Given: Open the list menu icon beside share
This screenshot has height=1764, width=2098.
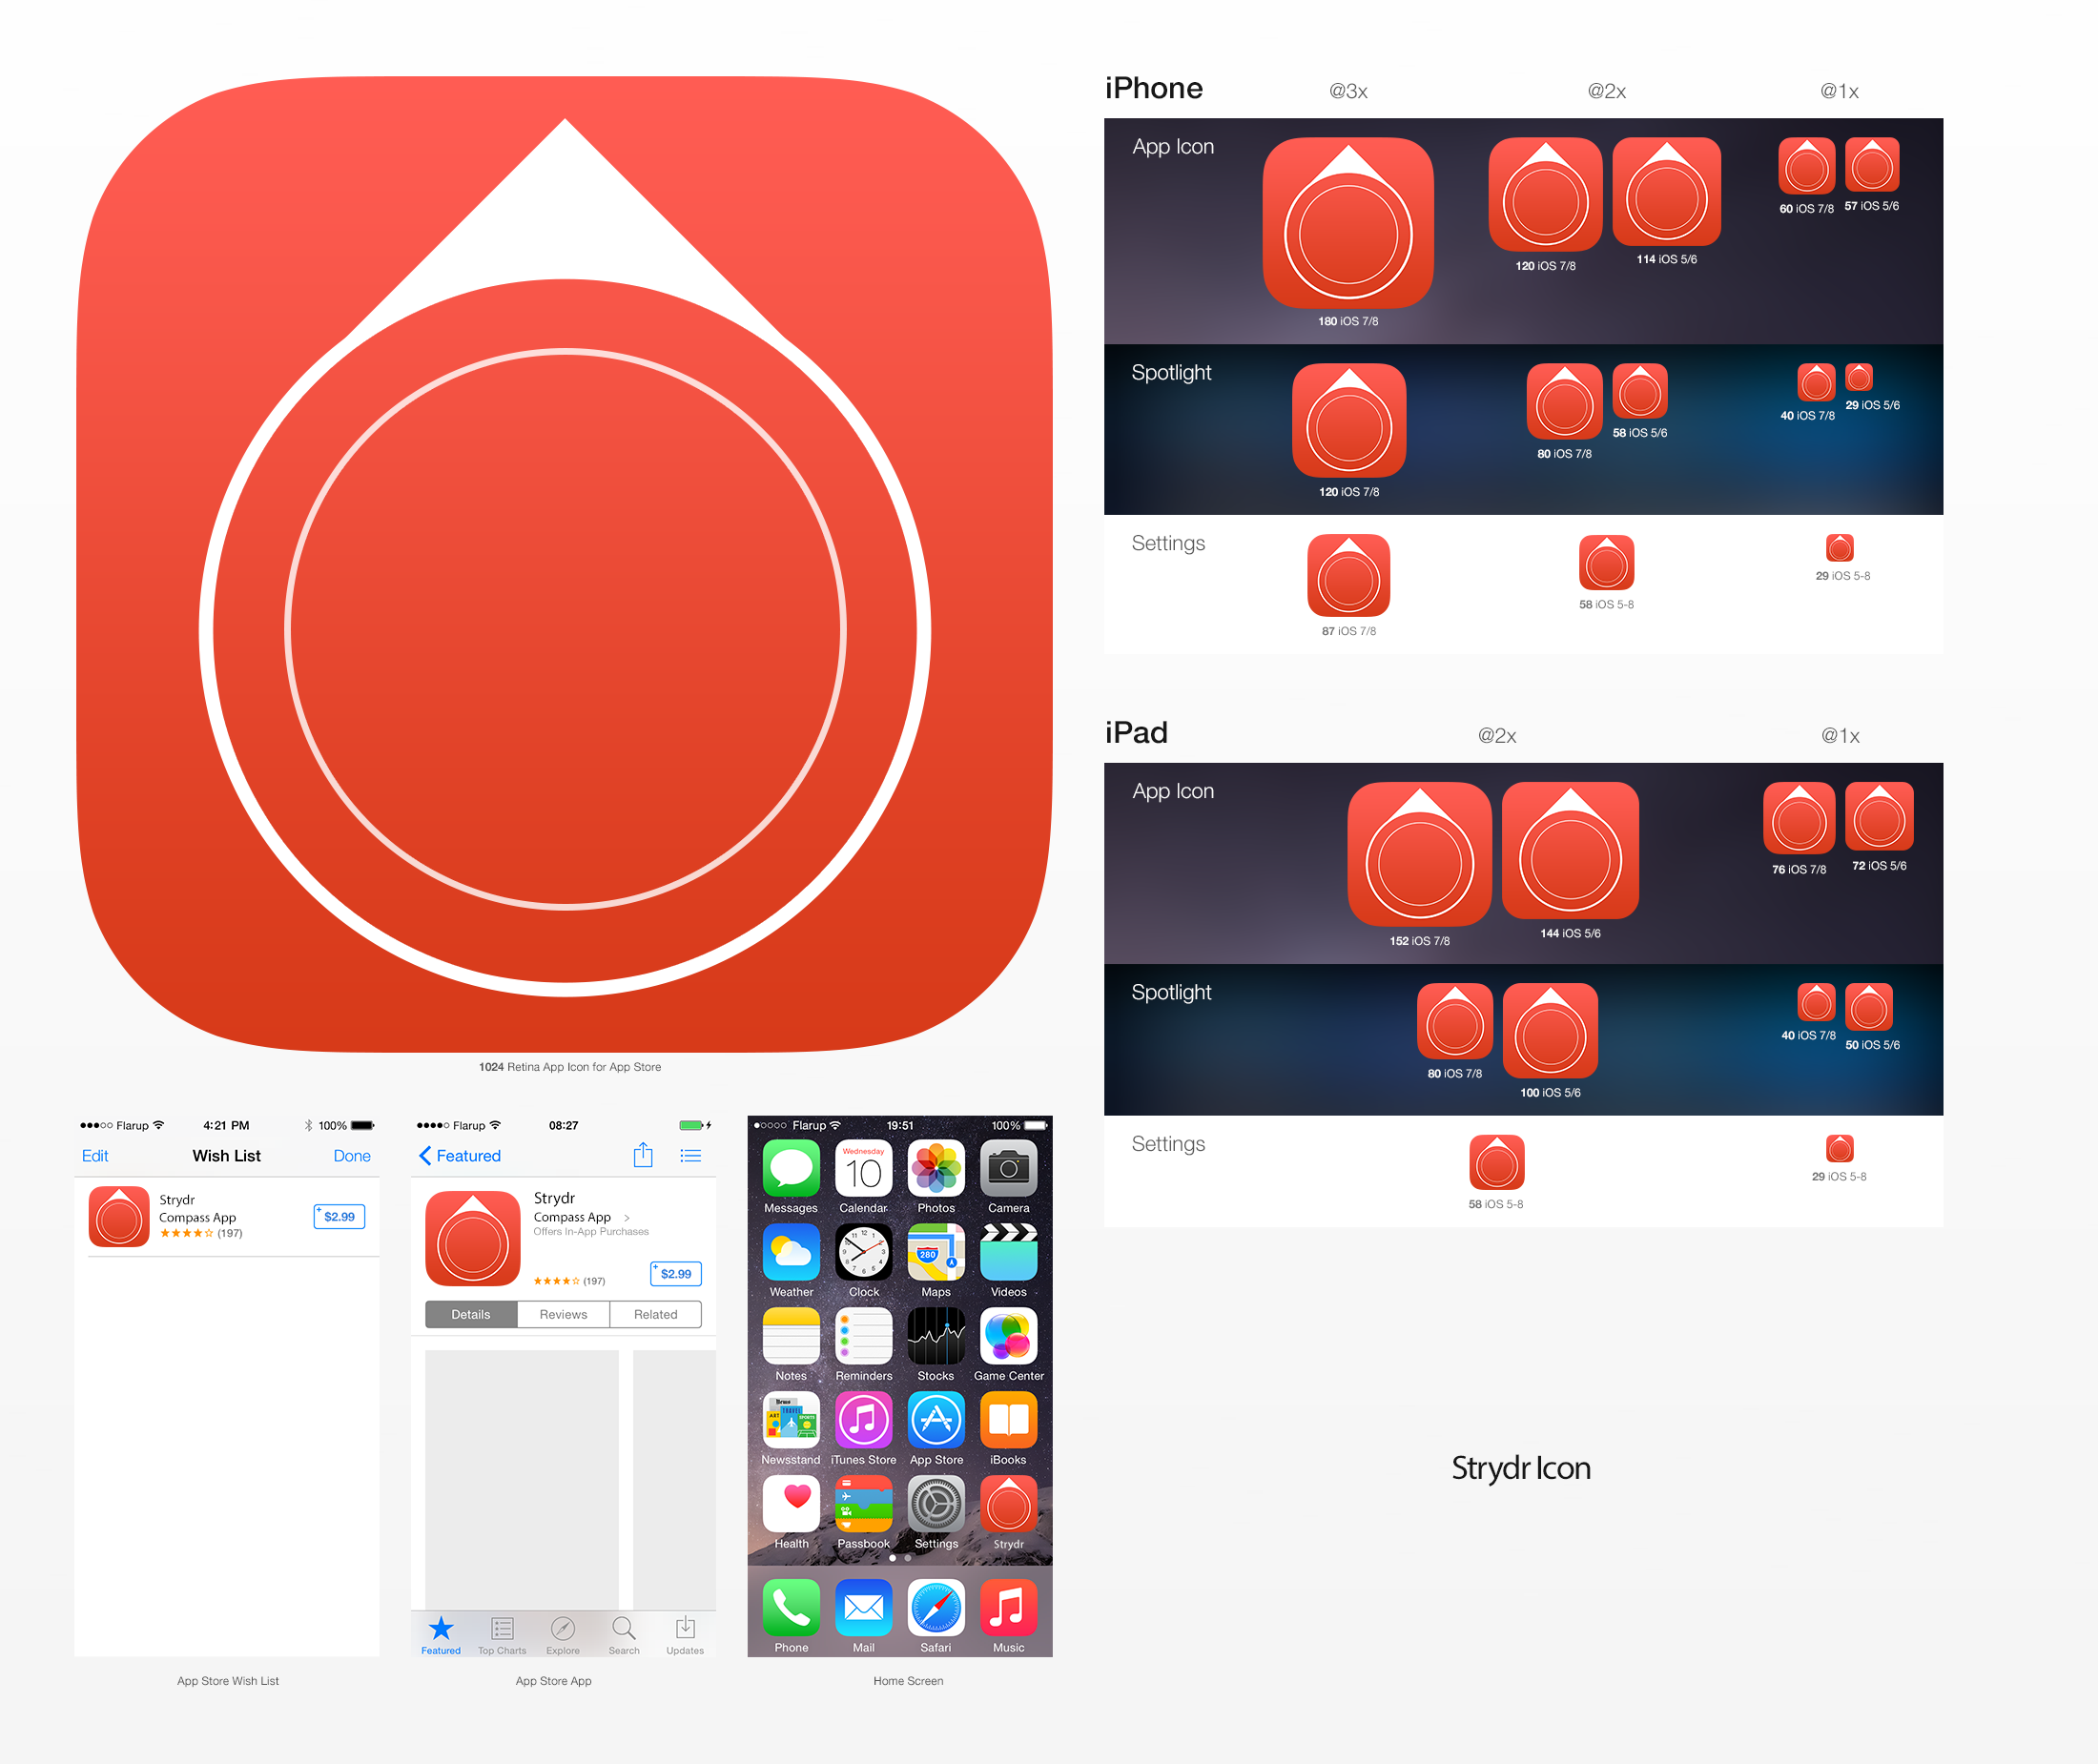Looking at the screenshot, I should (x=690, y=1155).
